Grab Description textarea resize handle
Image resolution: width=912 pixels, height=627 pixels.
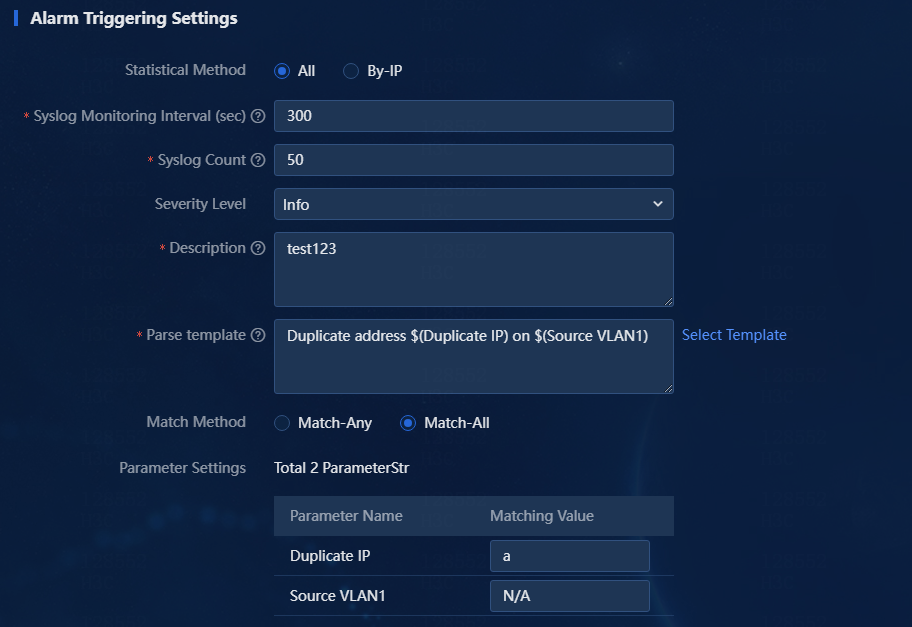pos(668,301)
